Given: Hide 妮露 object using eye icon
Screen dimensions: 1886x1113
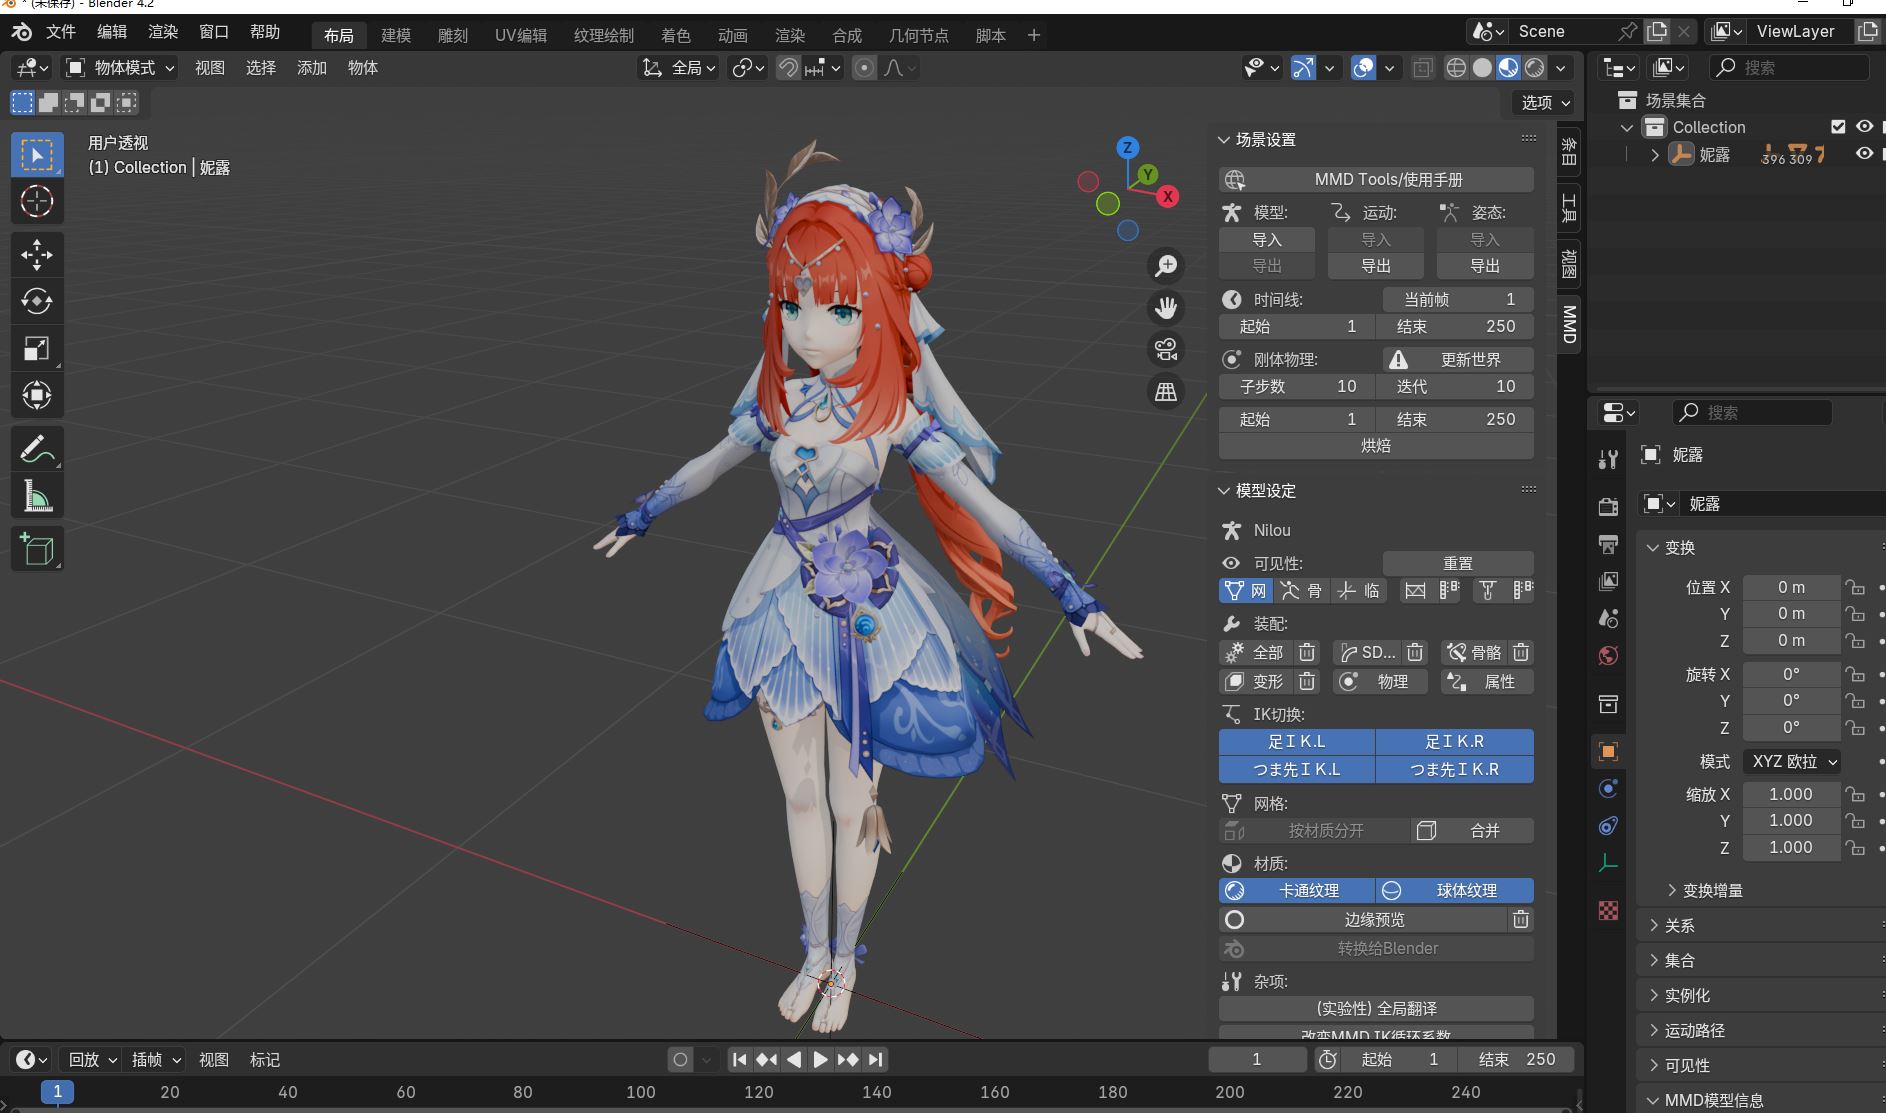Looking at the screenshot, I should point(1864,154).
